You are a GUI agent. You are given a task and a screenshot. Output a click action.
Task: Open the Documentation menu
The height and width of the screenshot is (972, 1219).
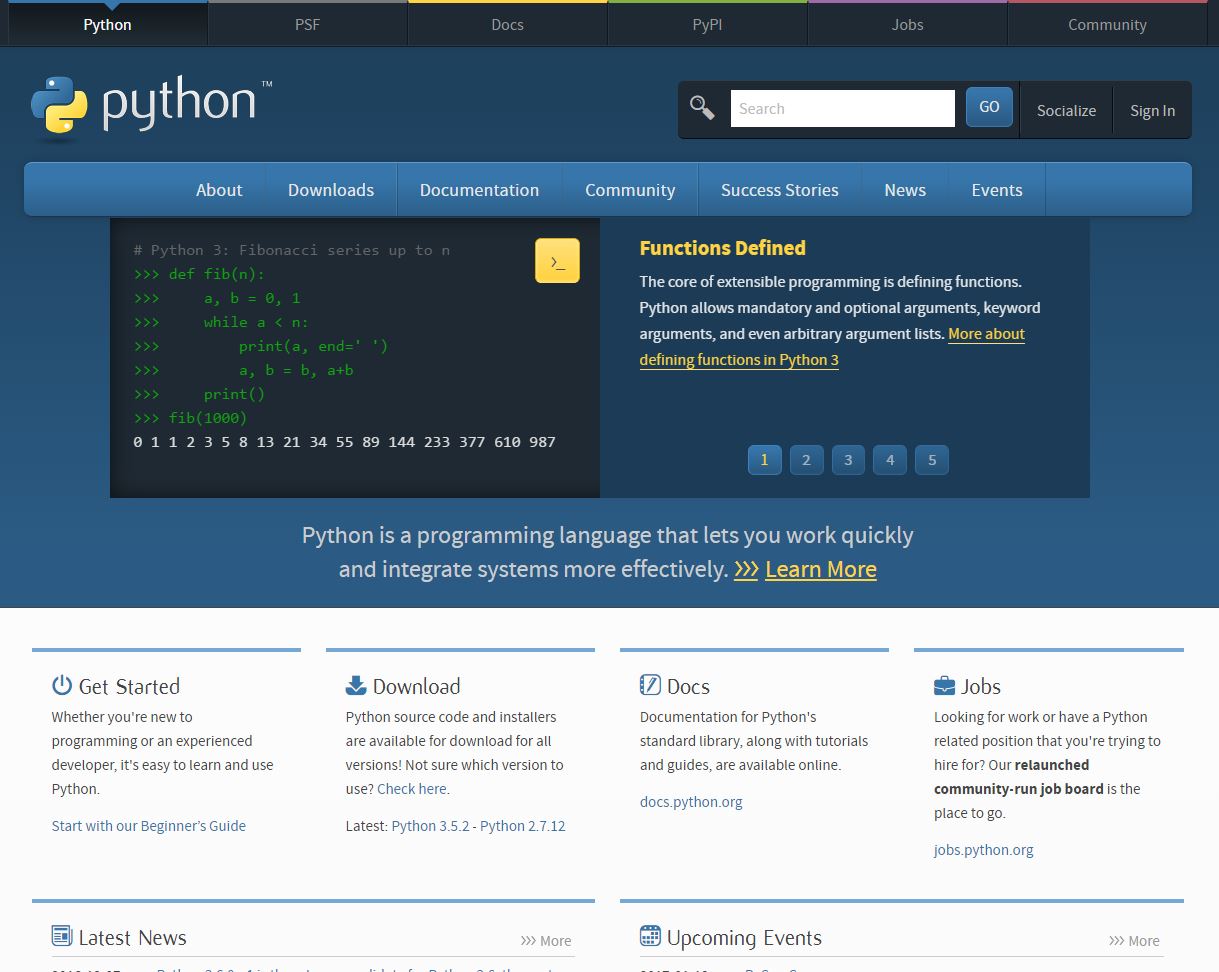(479, 190)
